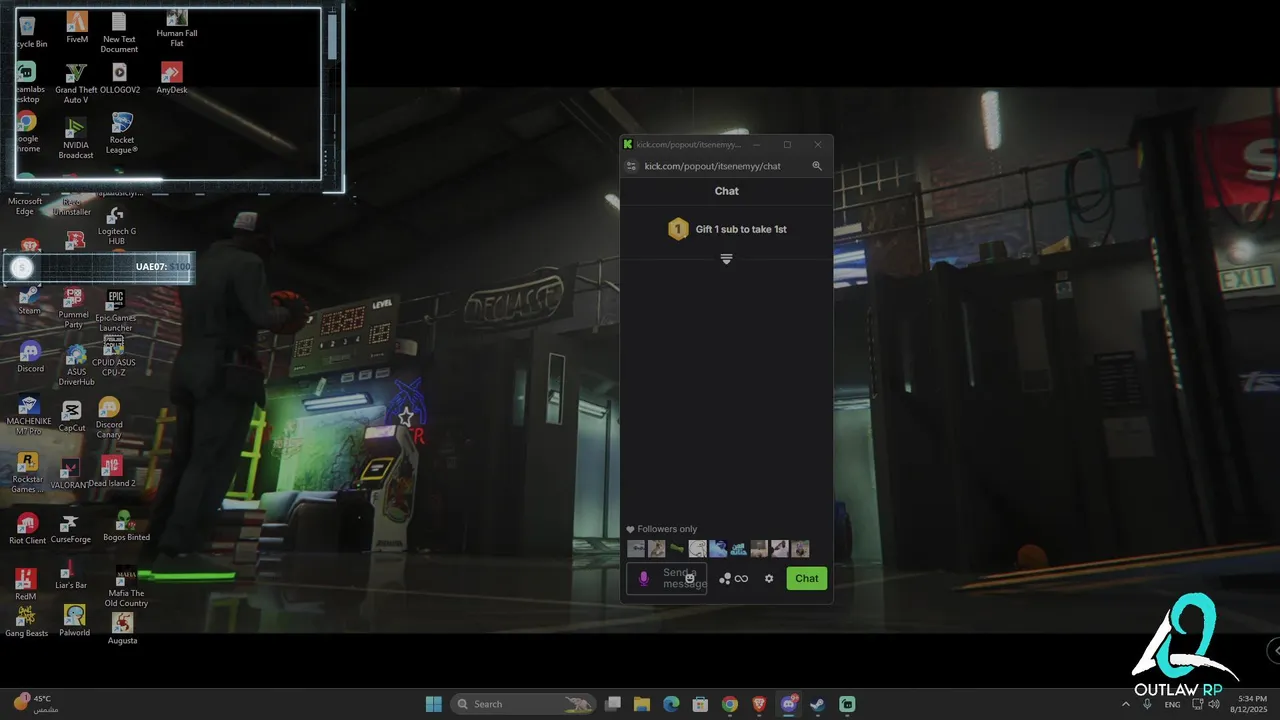Open Rockstar Games launcher shortcut

point(28,473)
